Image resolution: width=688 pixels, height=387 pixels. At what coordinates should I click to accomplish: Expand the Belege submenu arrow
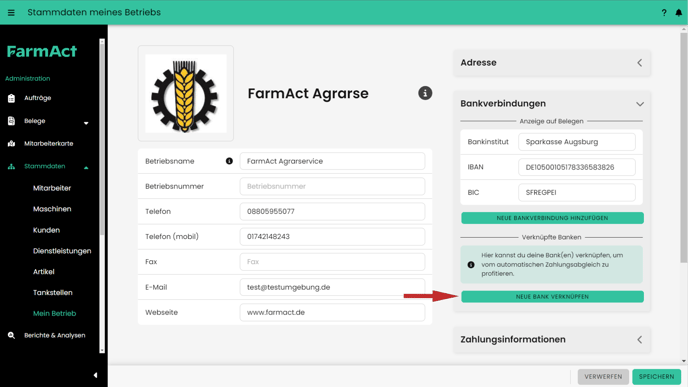[x=86, y=123]
